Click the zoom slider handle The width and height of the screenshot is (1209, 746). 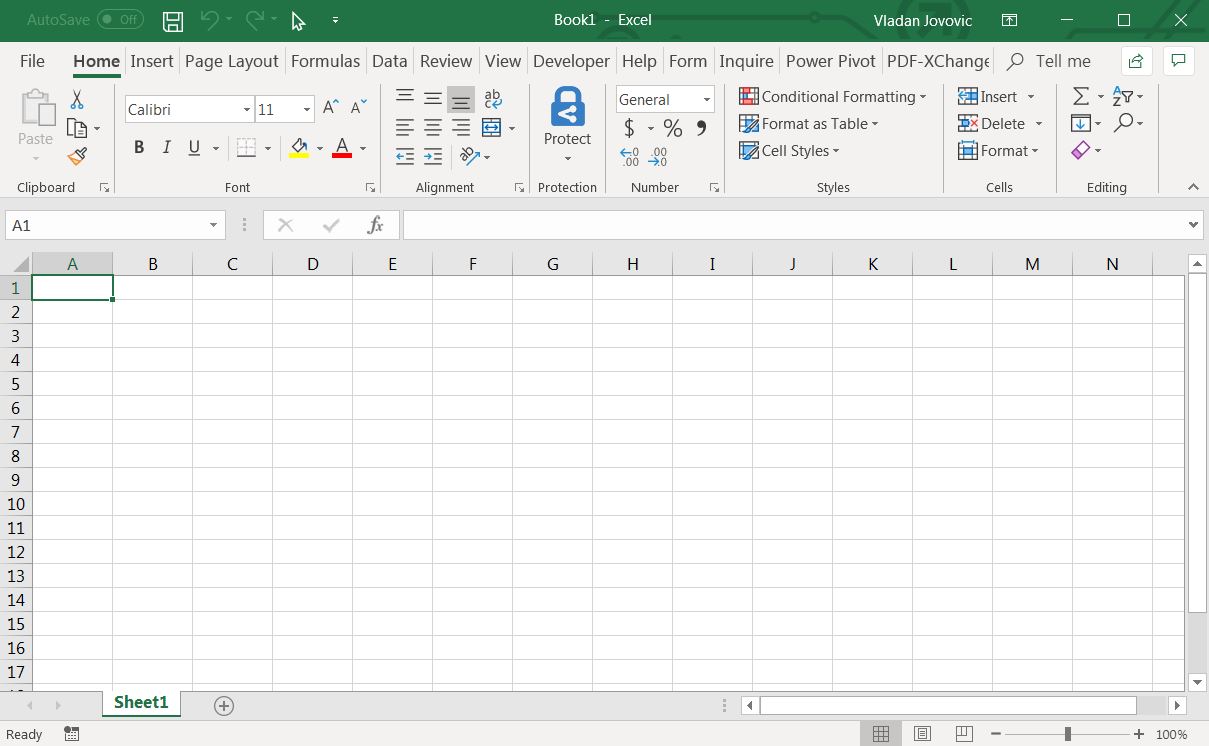tap(1068, 734)
